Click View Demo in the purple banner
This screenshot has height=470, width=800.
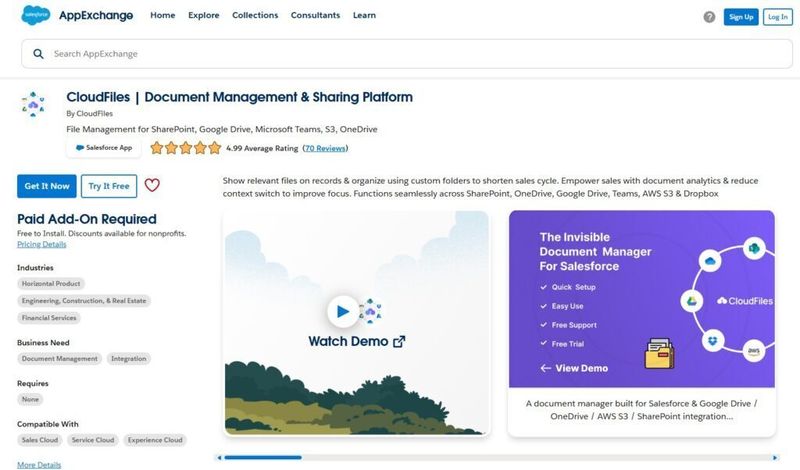574,368
